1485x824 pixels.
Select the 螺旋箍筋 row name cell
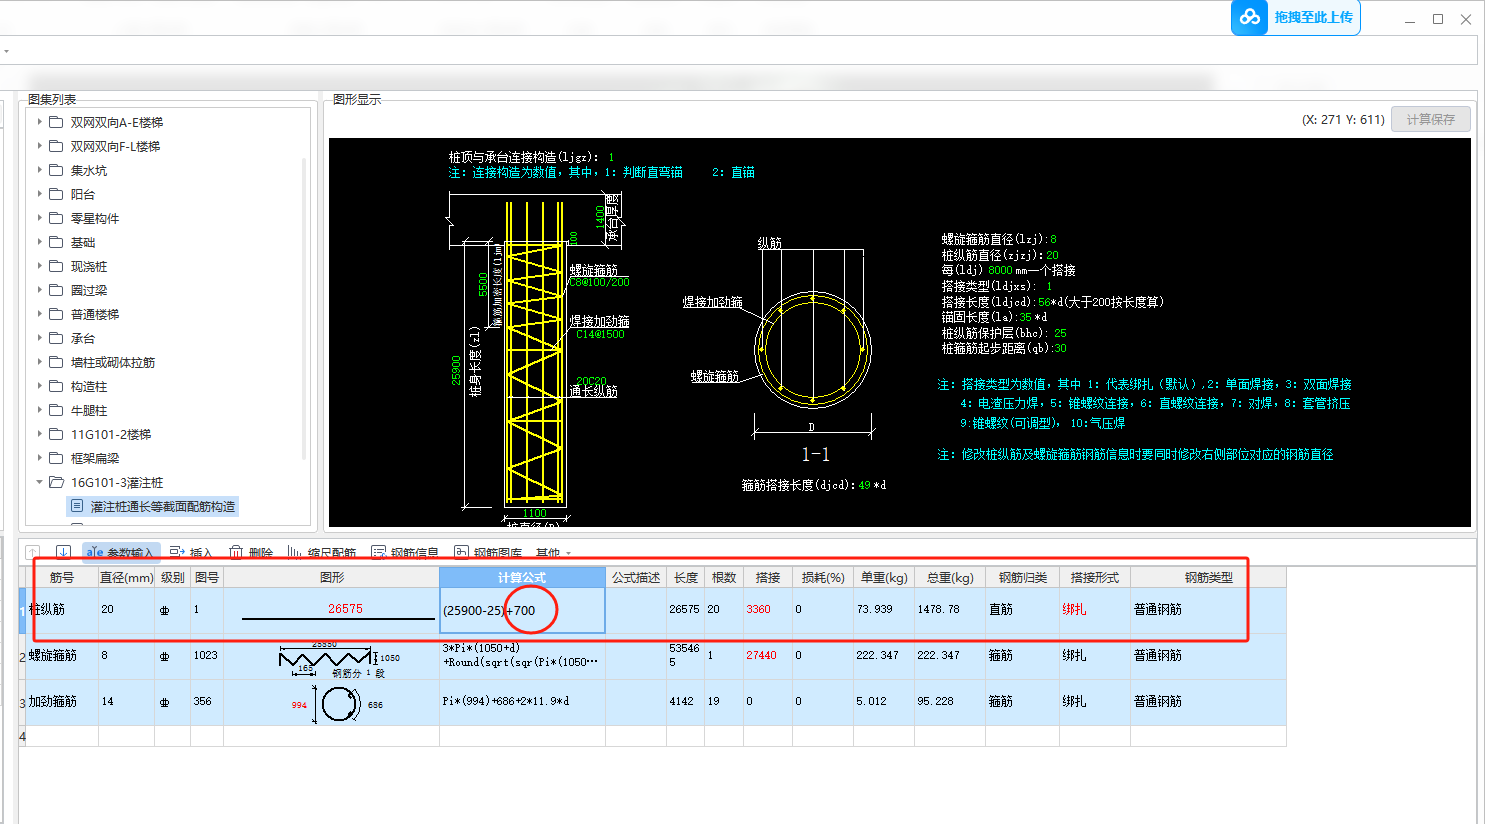[x=62, y=656]
